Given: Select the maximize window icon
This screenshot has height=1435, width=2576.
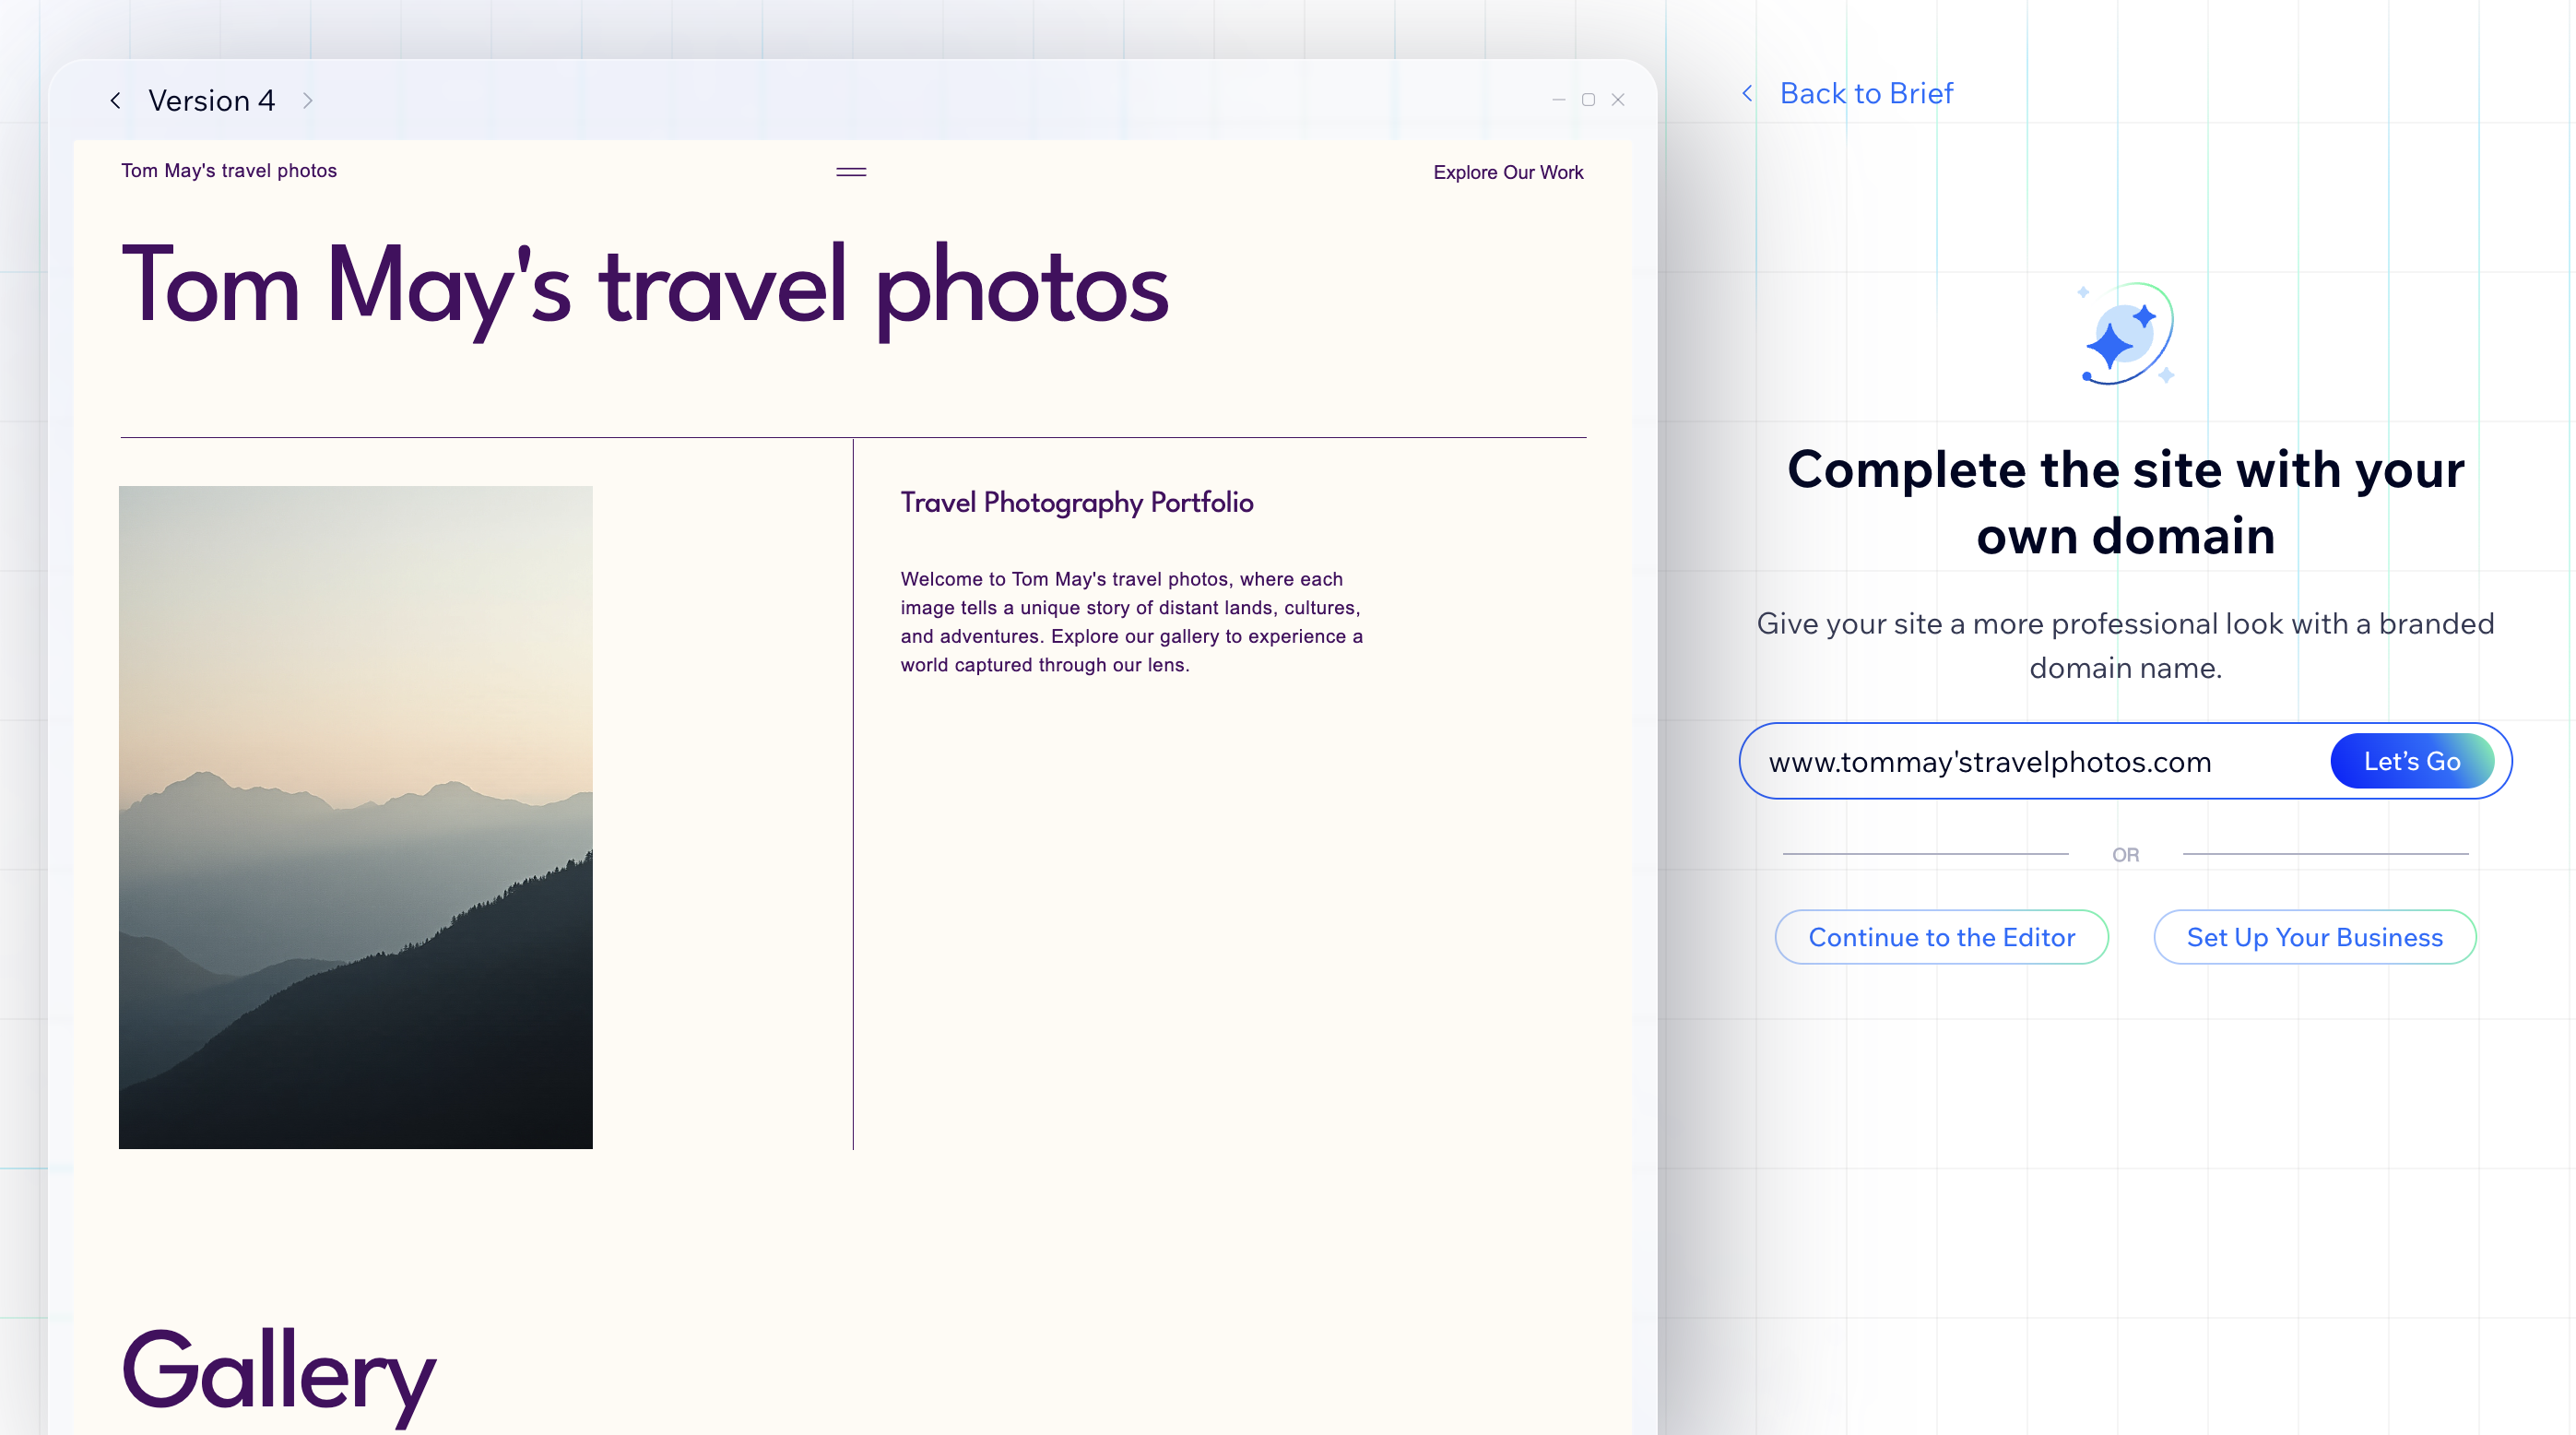Looking at the screenshot, I should click(1588, 100).
